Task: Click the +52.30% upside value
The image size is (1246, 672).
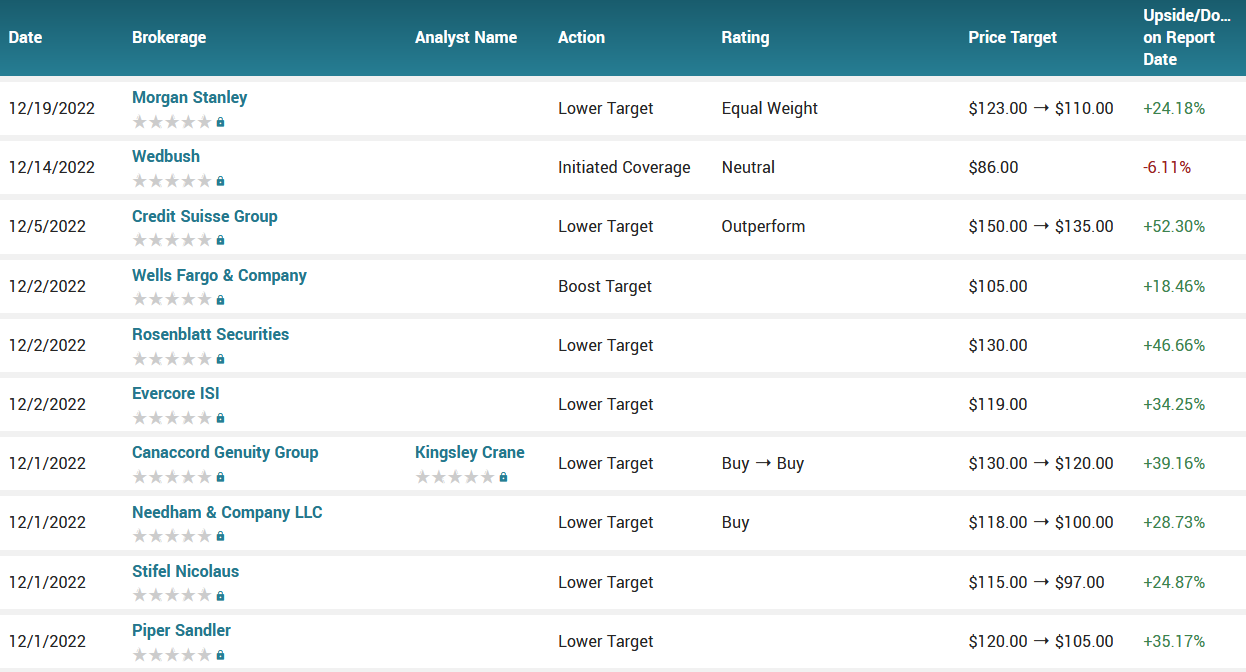Action: (1174, 226)
